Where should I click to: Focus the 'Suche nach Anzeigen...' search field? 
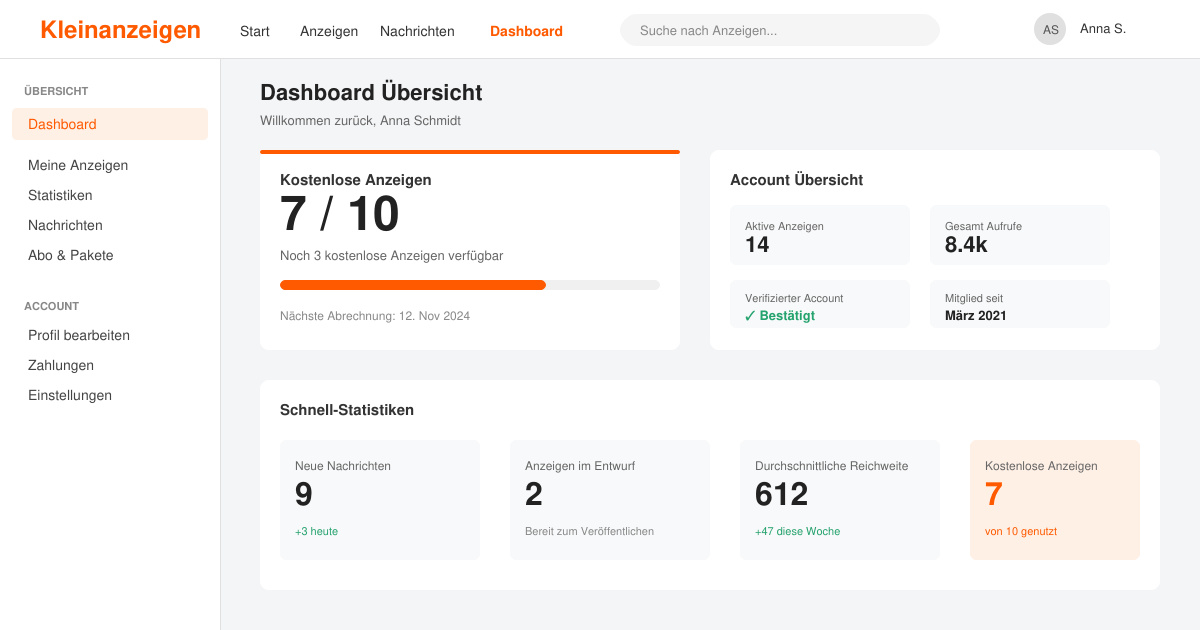[780, 30]
